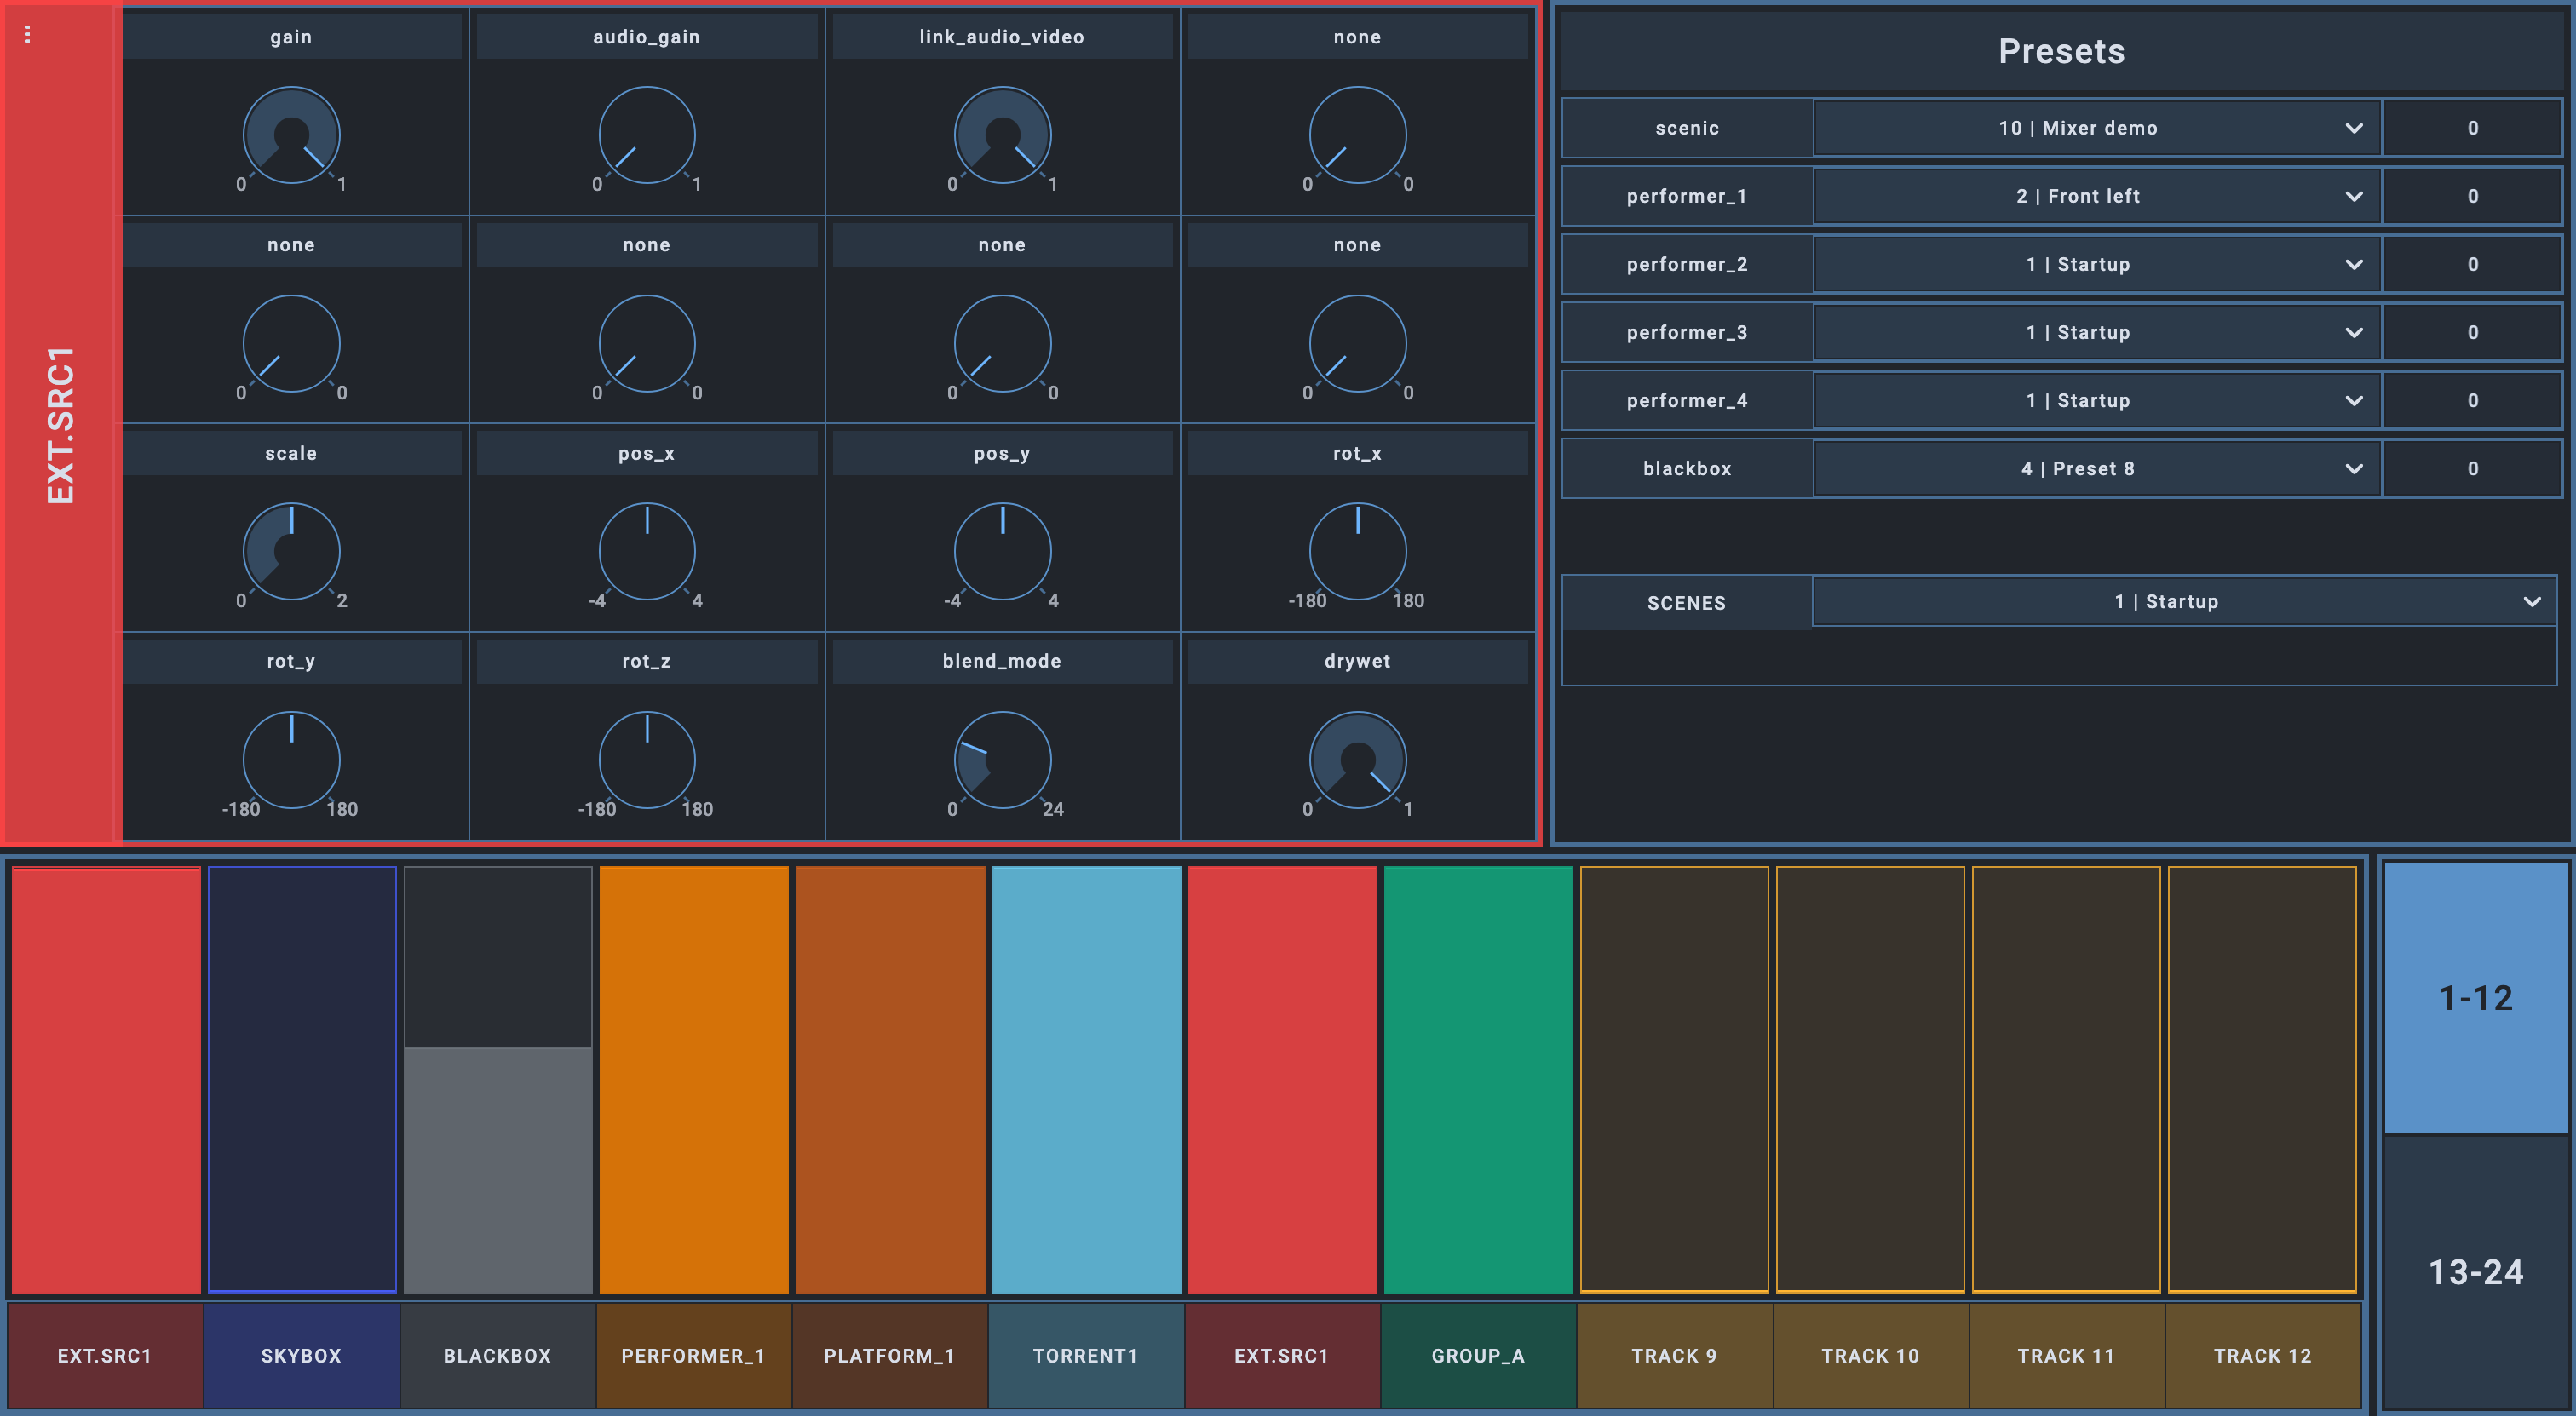The height and width of the screenshot is (1417, 2576).
Task: Click the Presets panel heading
Action: 2061,51
